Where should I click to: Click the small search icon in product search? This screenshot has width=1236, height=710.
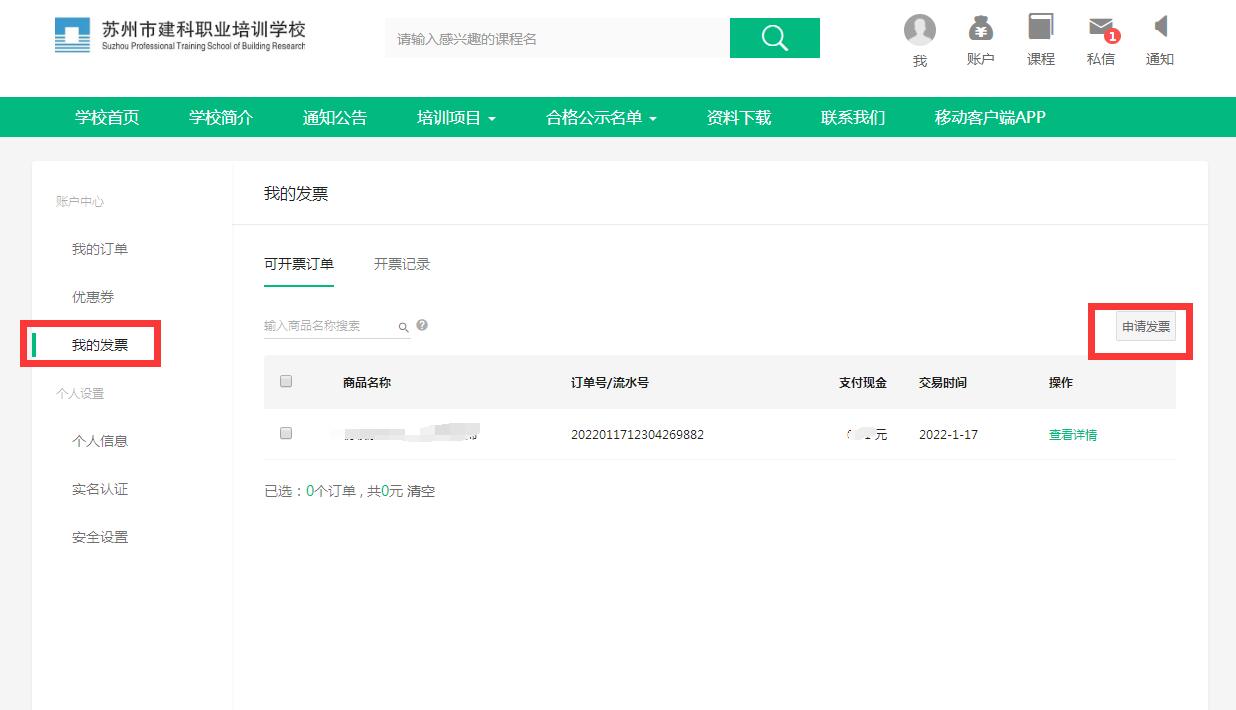[x=403, y=327]
